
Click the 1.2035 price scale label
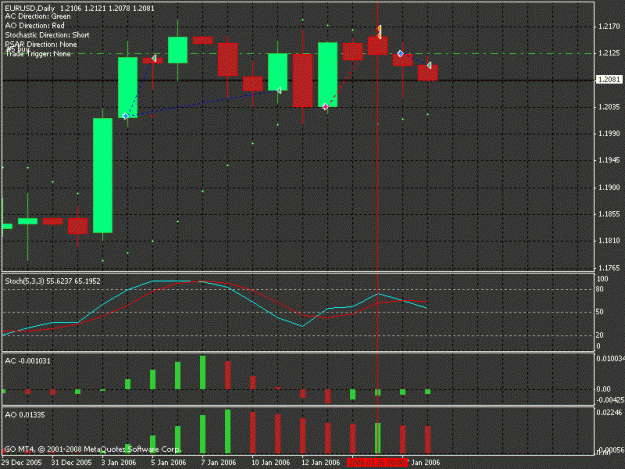click(609, 107)
